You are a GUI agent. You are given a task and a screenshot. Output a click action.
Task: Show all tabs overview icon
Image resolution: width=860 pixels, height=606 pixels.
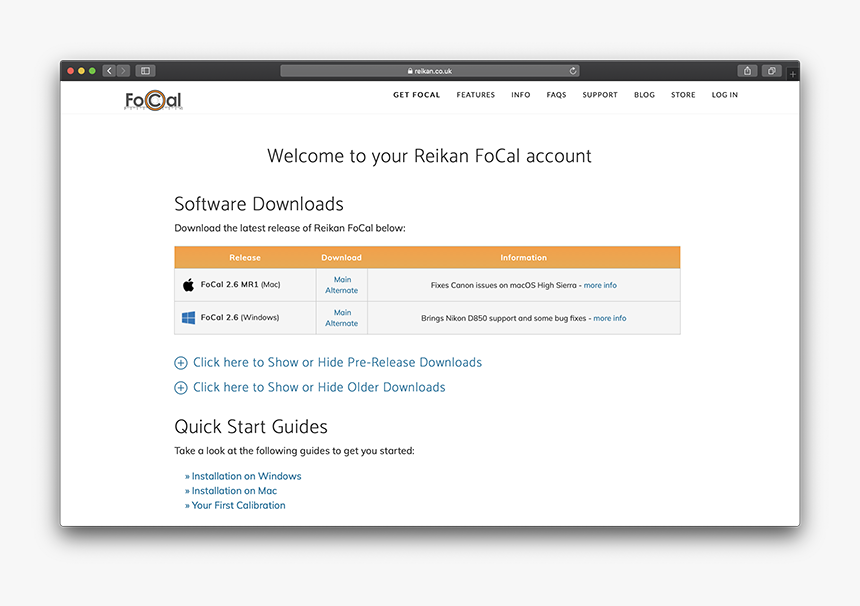pyautogui.click(x=772, y=71)
